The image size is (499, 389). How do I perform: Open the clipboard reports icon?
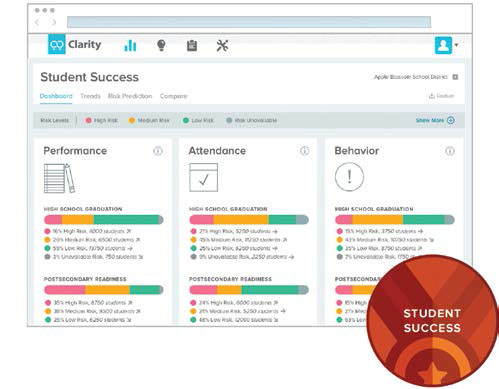click(x=192, y=46)
